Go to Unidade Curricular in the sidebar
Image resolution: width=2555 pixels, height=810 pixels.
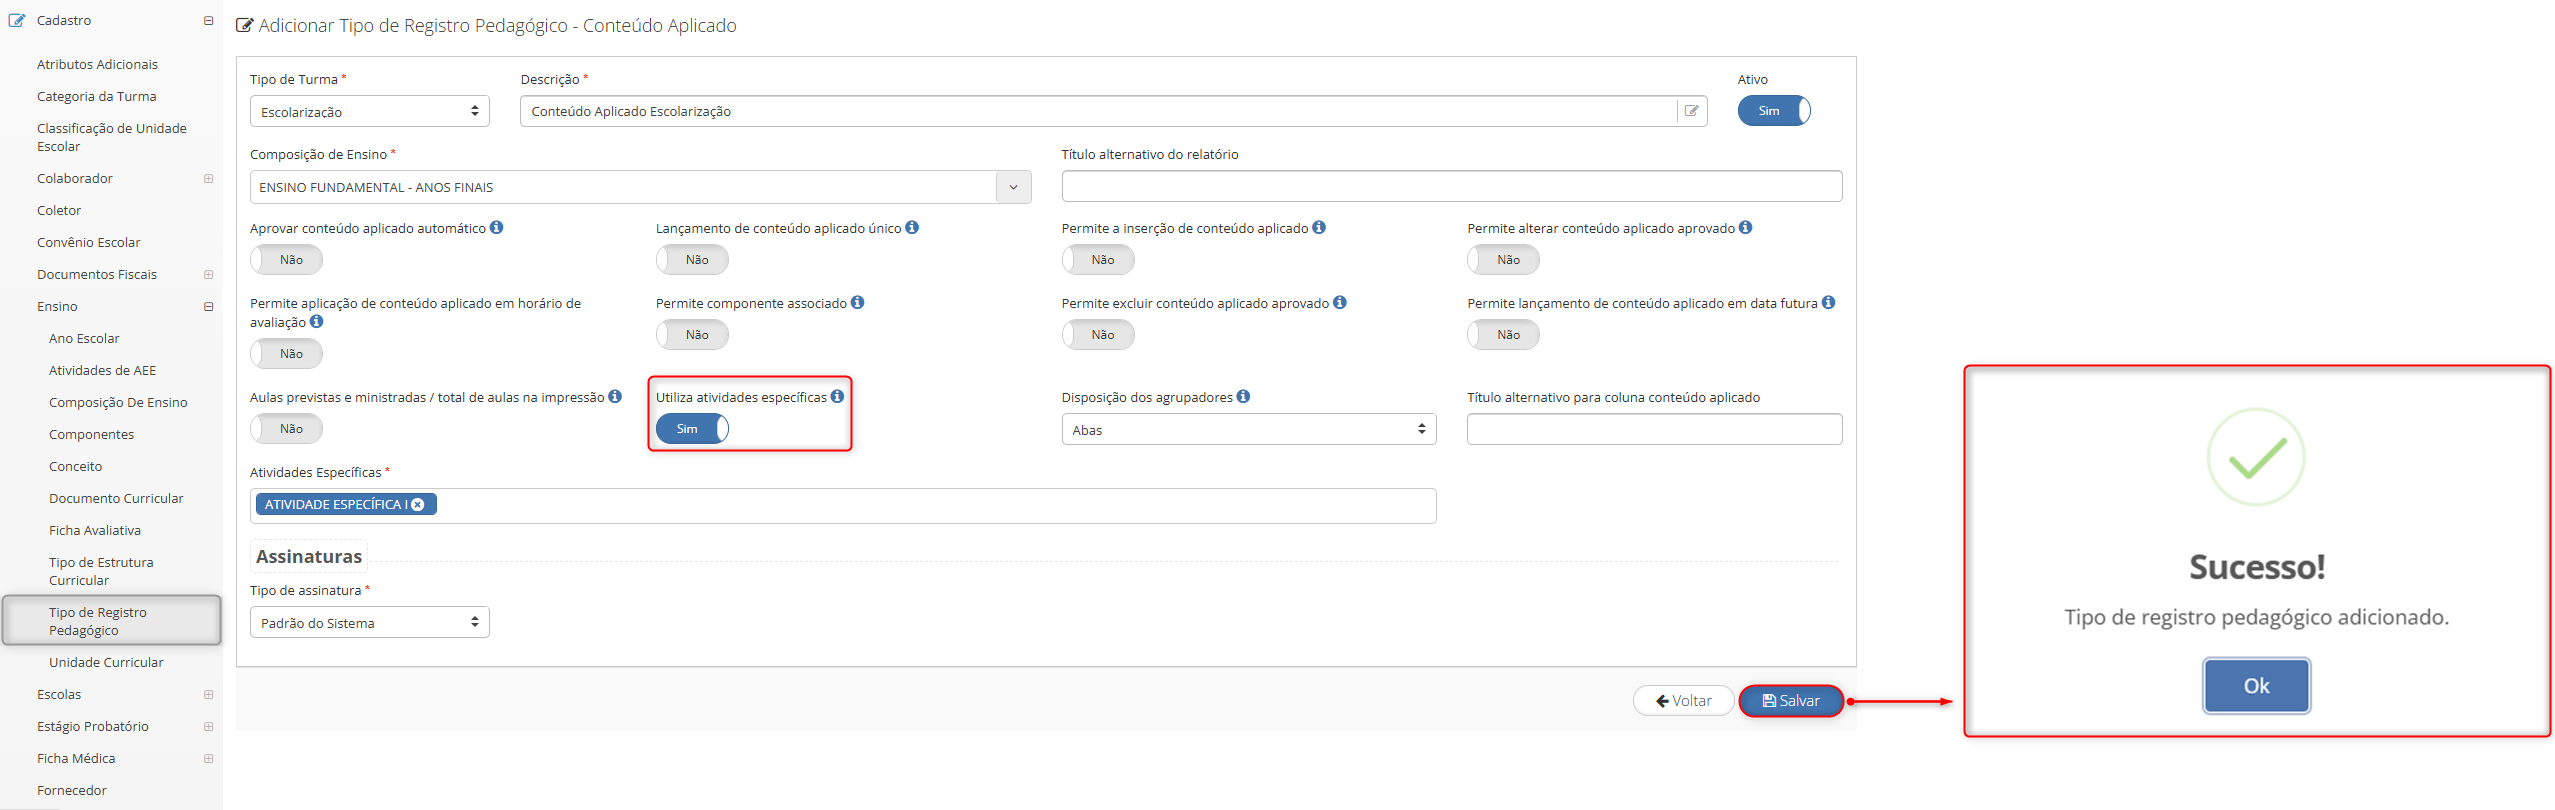106,662
